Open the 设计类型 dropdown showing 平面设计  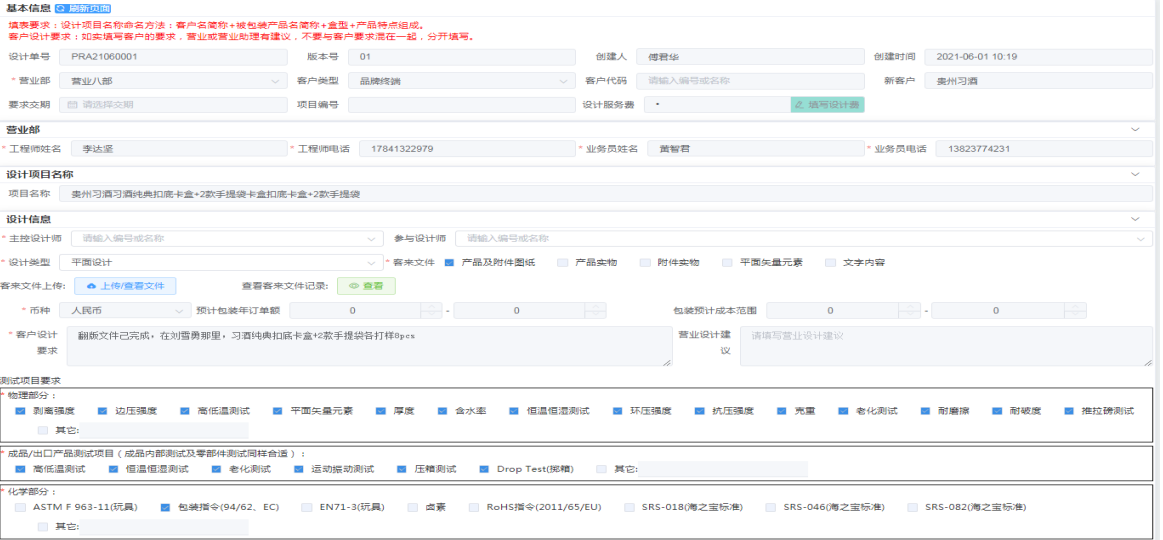[x=221, y=263]
